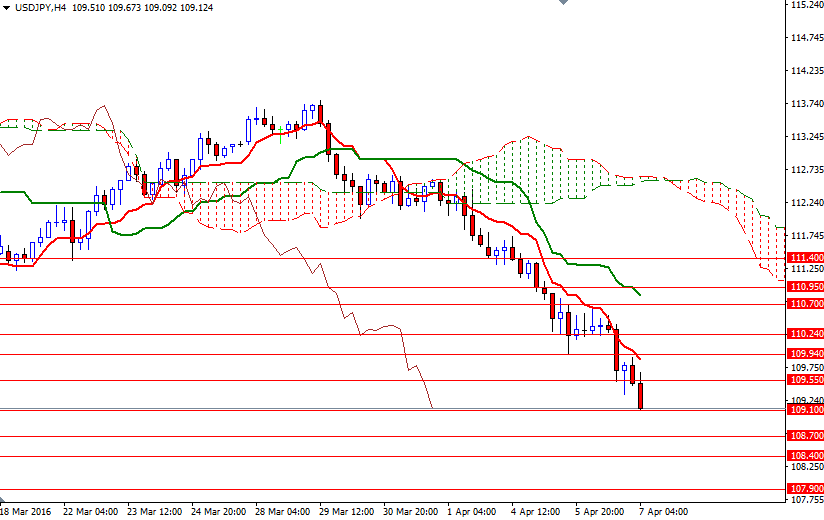The height and width of the screenshot is (520, 824).
Task: Click the 5 Apr 20:00 time label
Action: (x=600, y=512)
